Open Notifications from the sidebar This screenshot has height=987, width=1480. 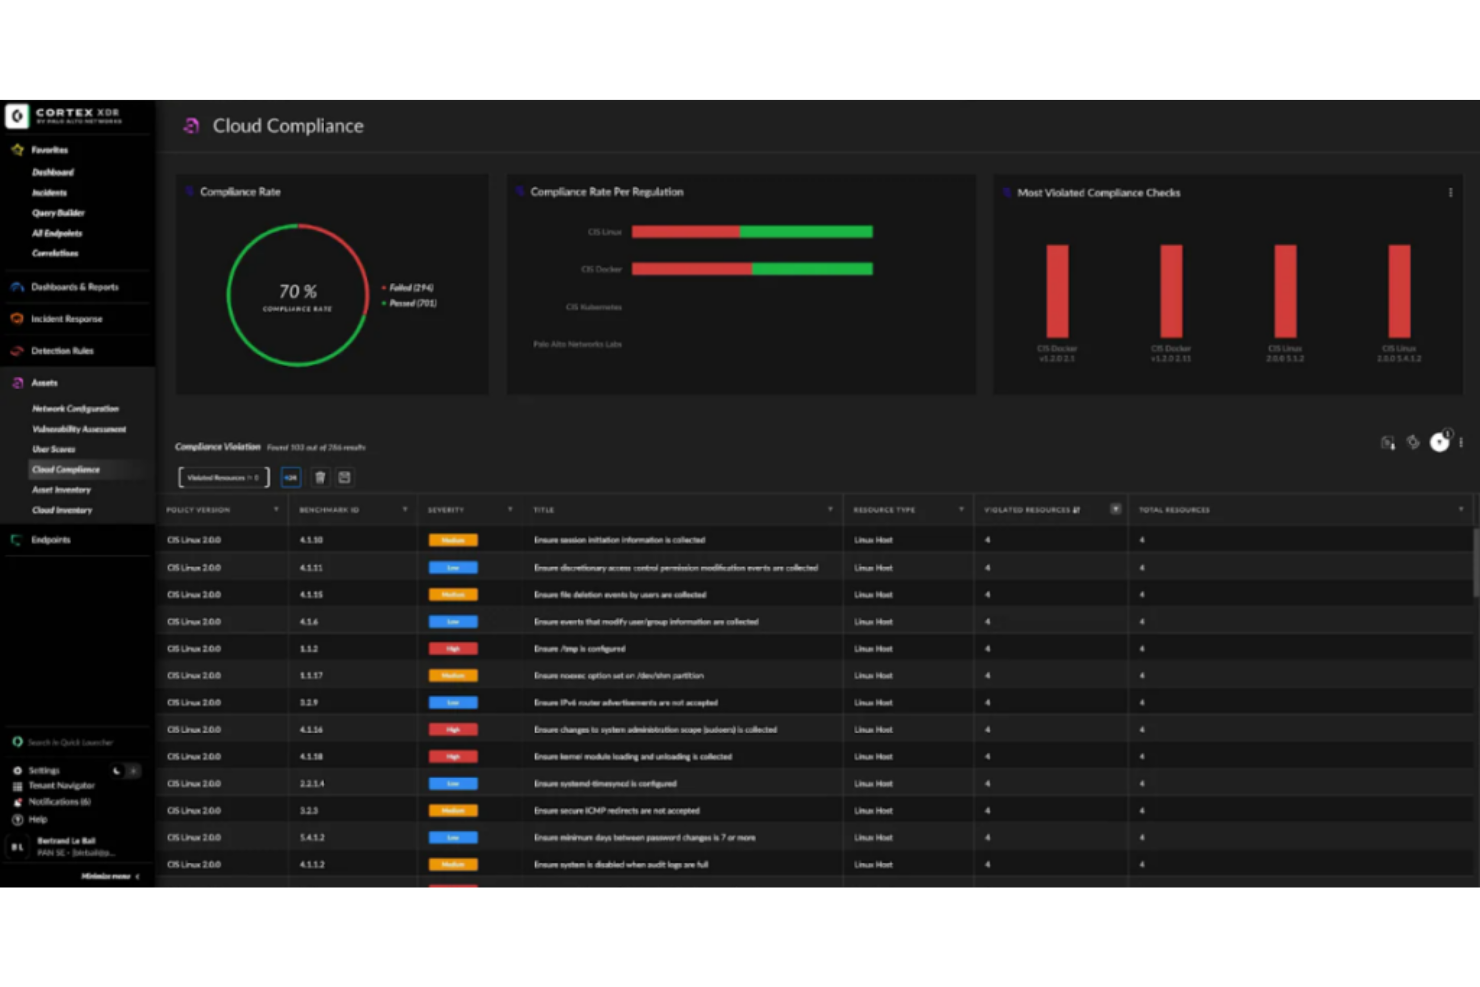[x=62, y=801]
